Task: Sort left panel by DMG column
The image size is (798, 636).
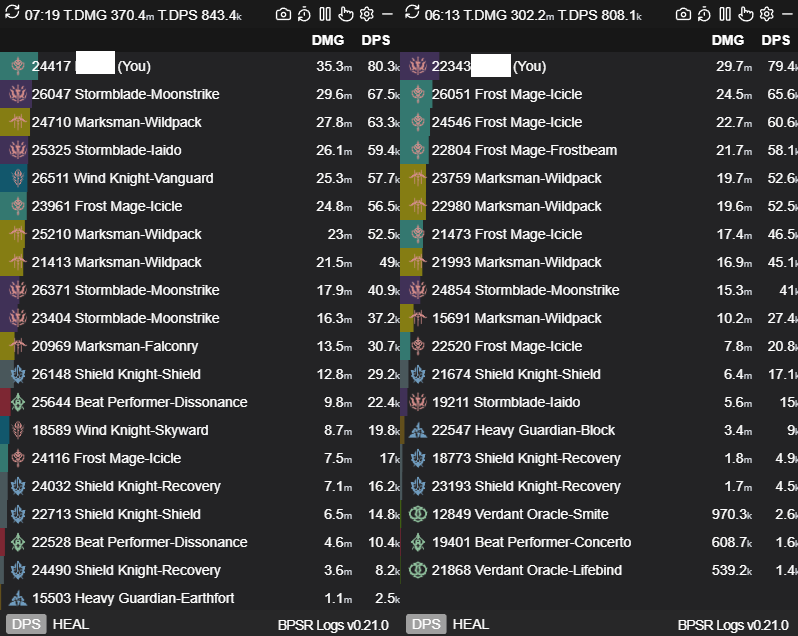Action: click(328, 40)
